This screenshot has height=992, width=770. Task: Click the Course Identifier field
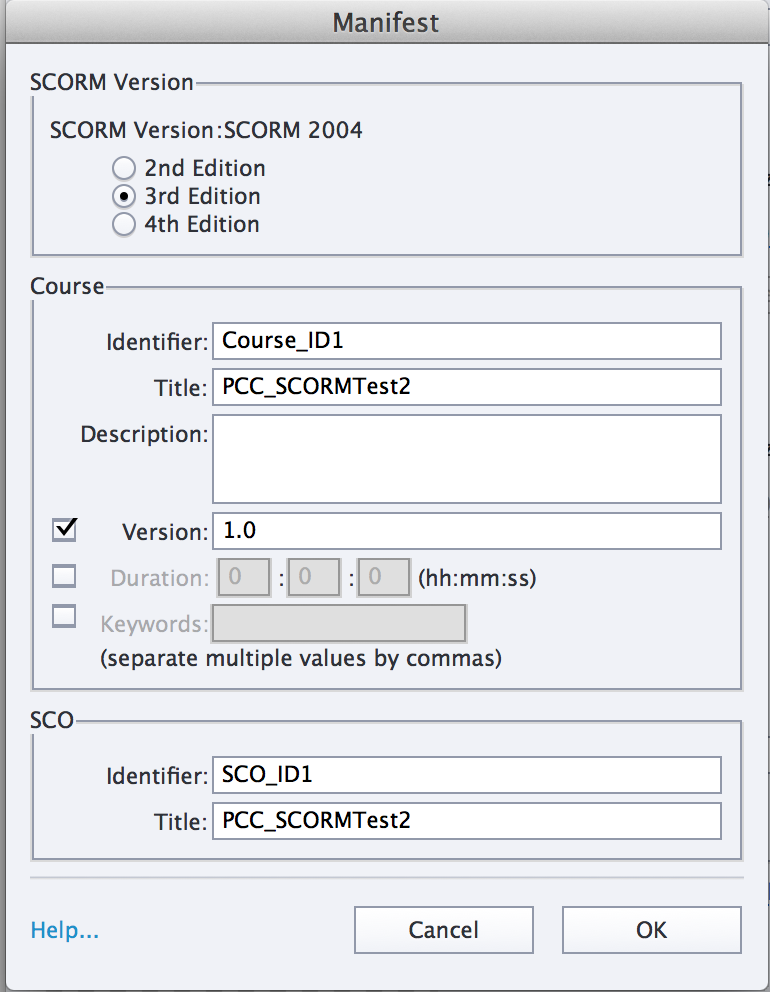pos(466,340)
